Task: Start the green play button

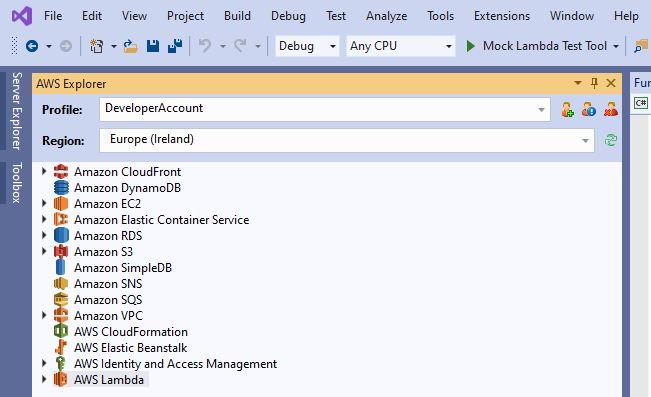Action: tap(470, 46)
